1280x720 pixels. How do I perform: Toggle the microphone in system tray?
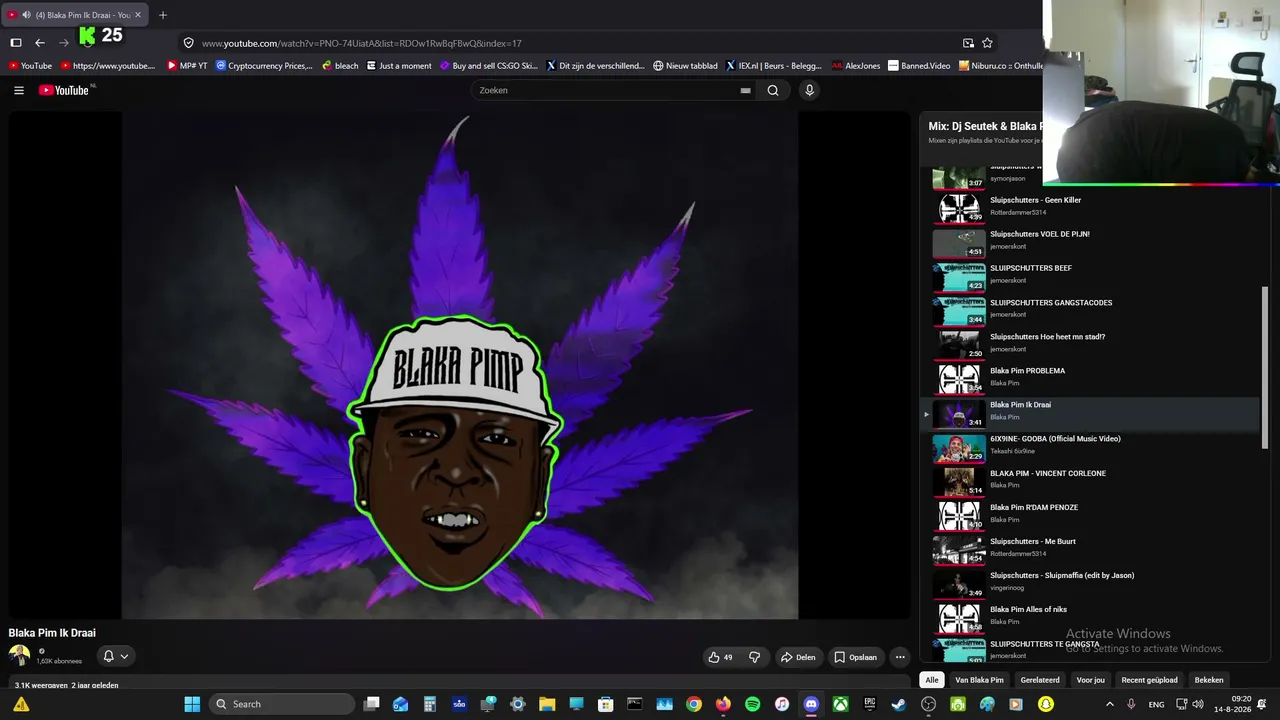tap(1131, 704)
